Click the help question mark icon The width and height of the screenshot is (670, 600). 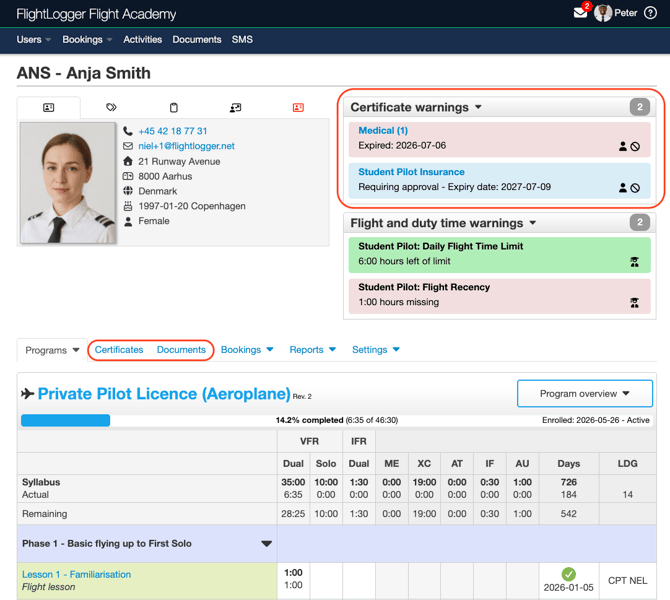(650, 13)
